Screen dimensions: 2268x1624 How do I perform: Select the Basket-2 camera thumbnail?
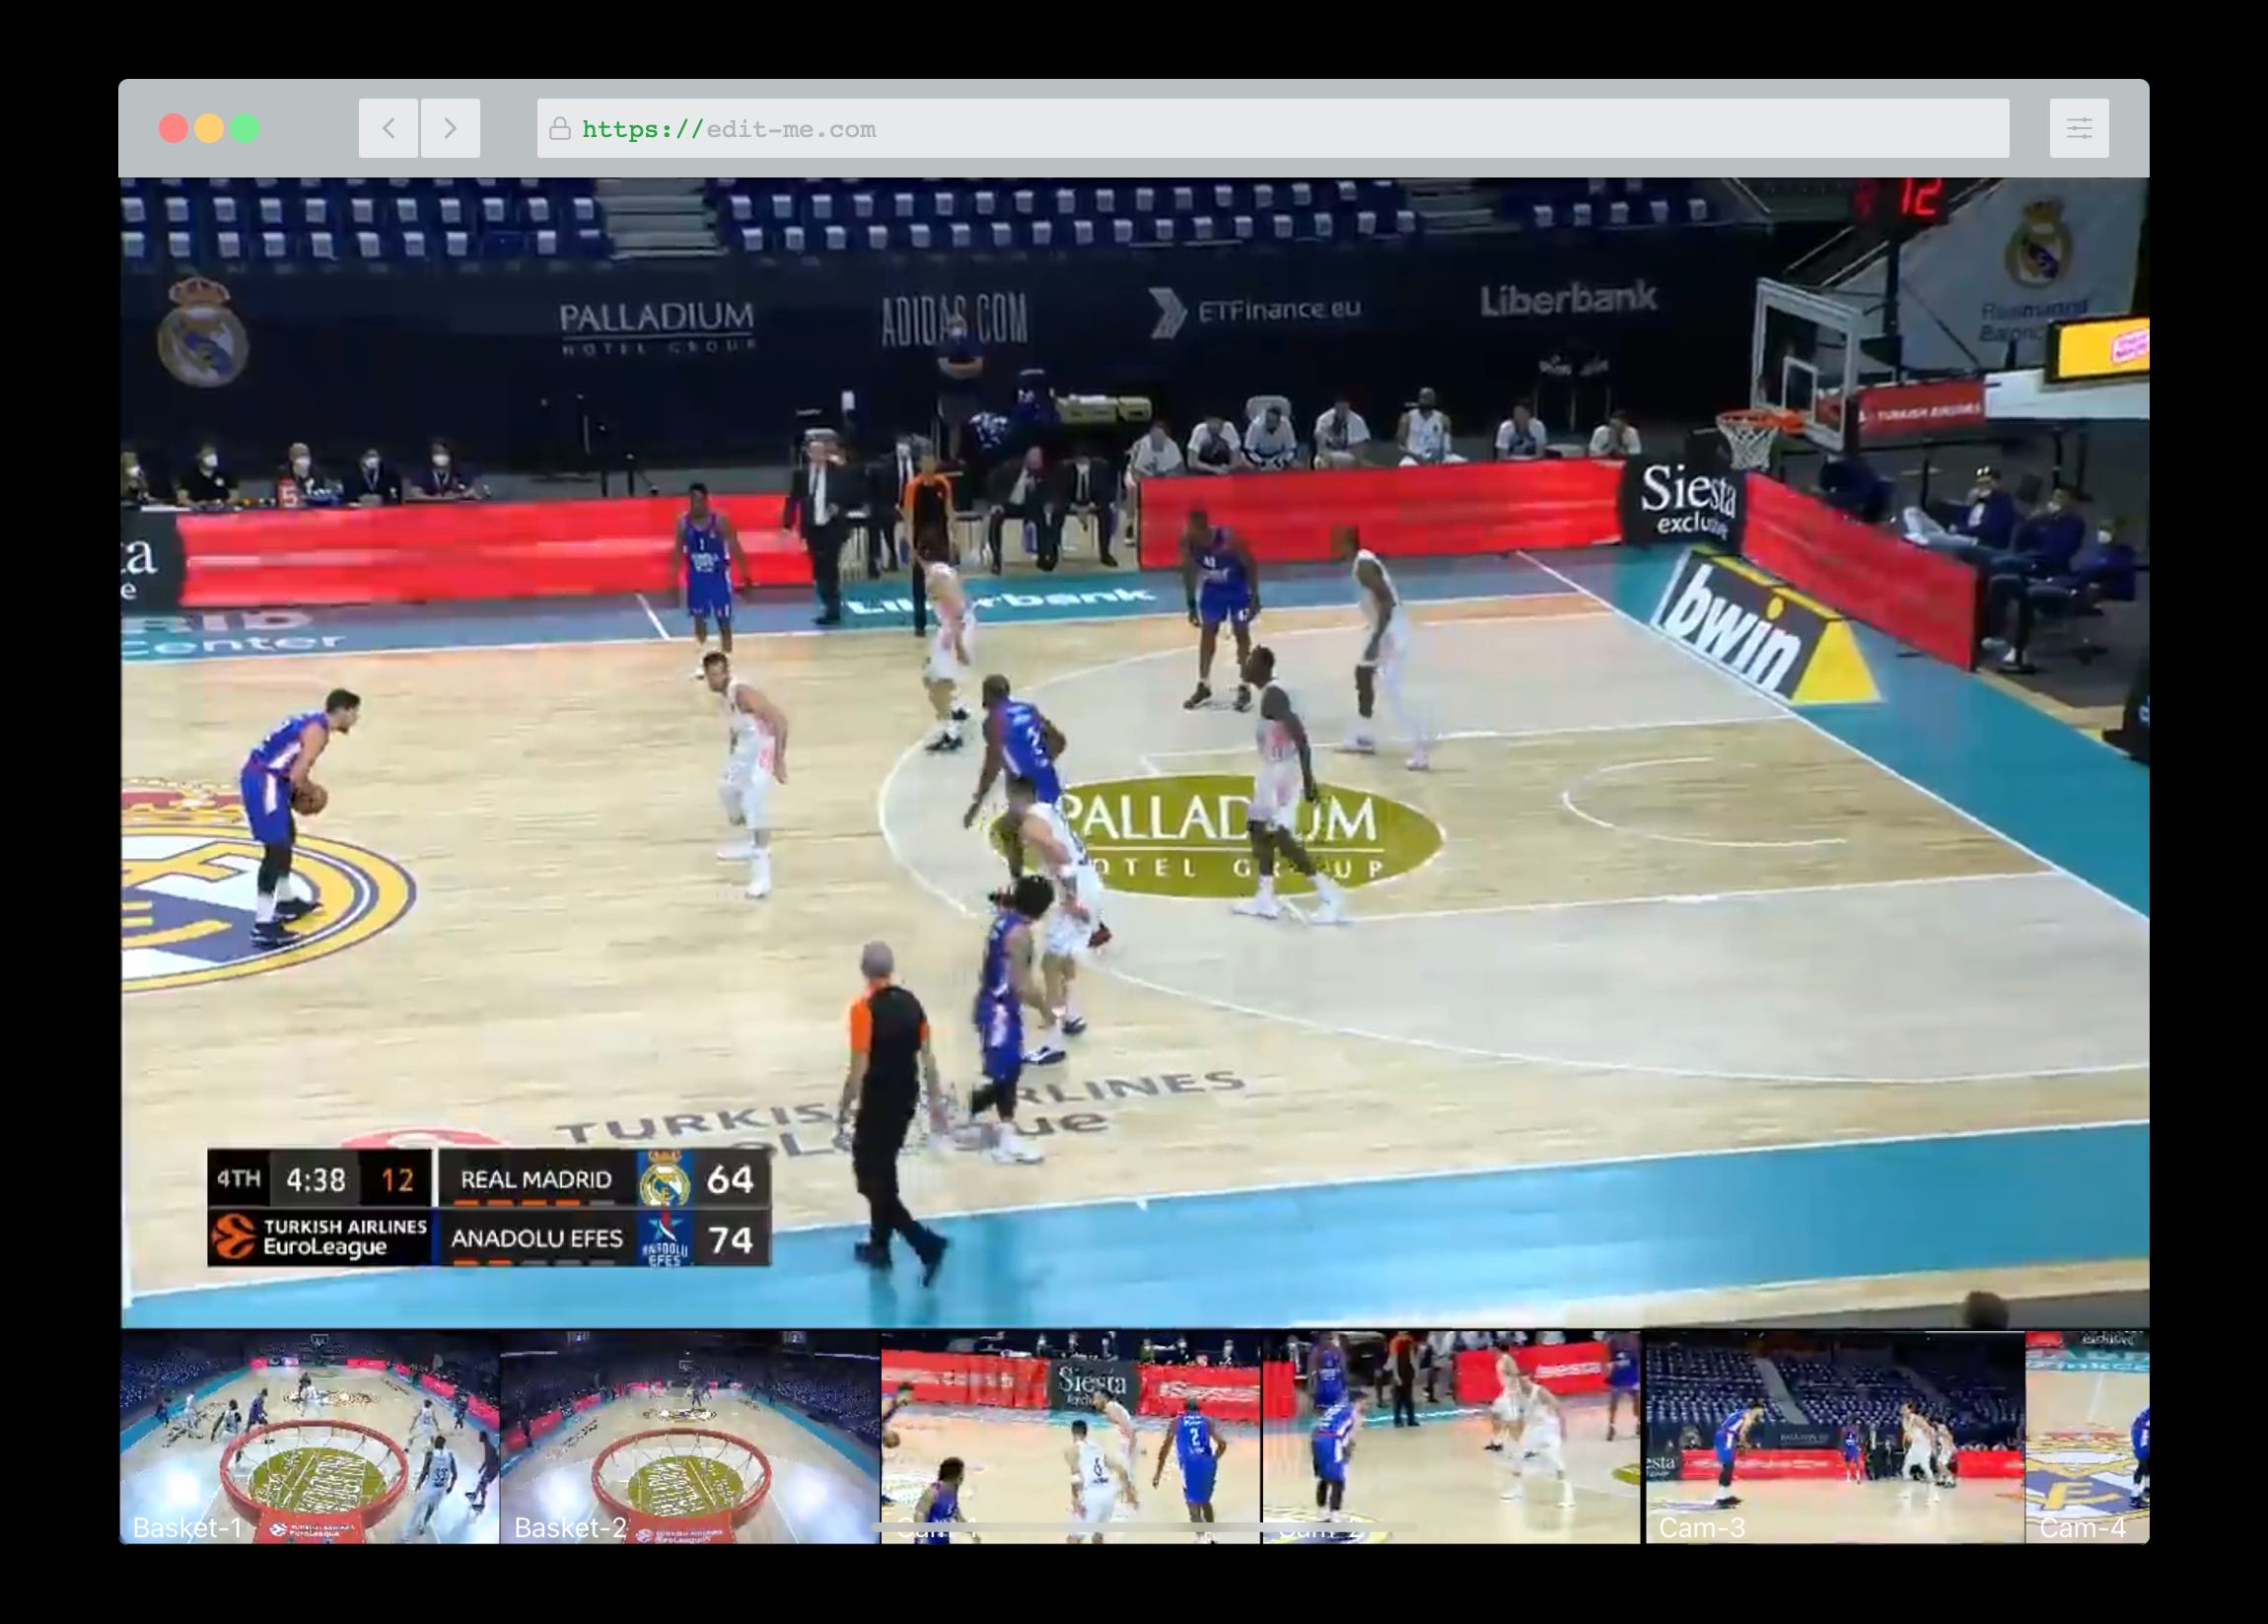click(x=690, y=1437)
